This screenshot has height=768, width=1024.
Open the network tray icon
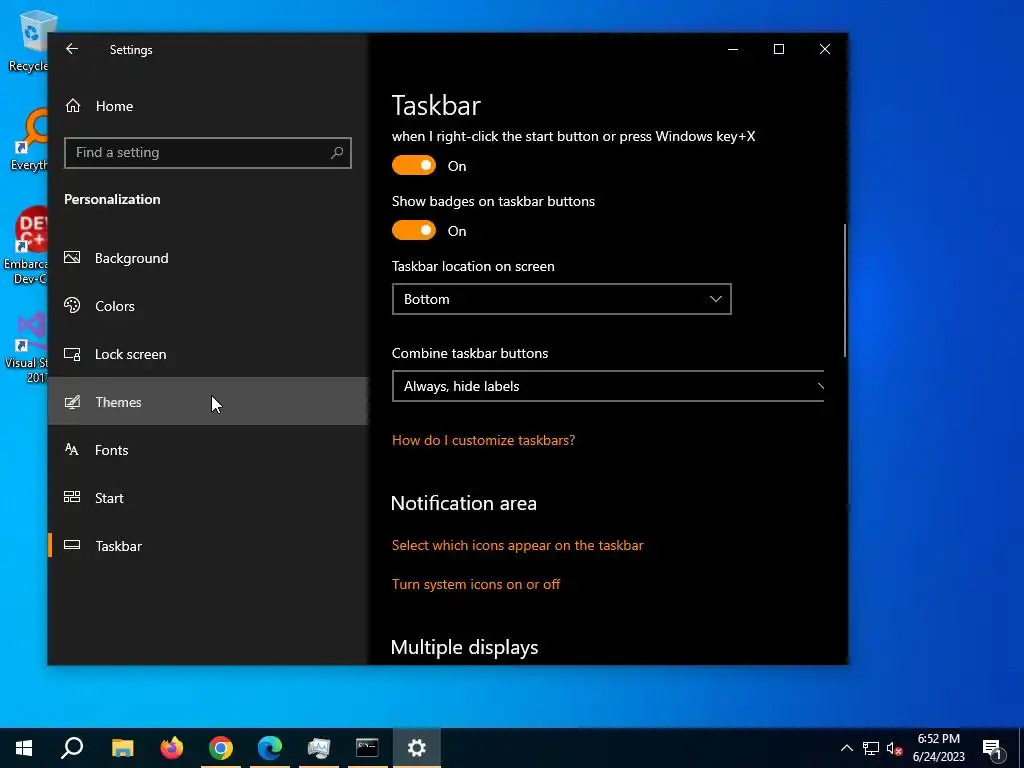tap(871, 748)
